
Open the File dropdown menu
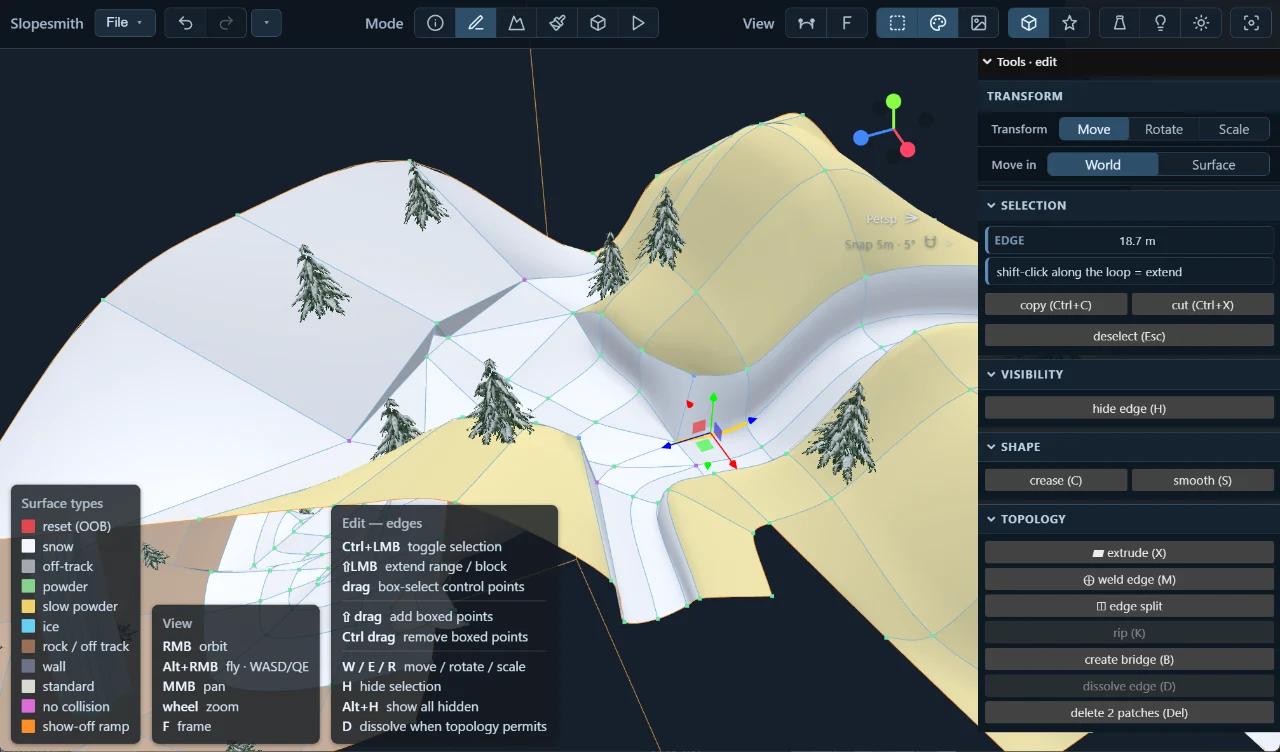point(125,23)
